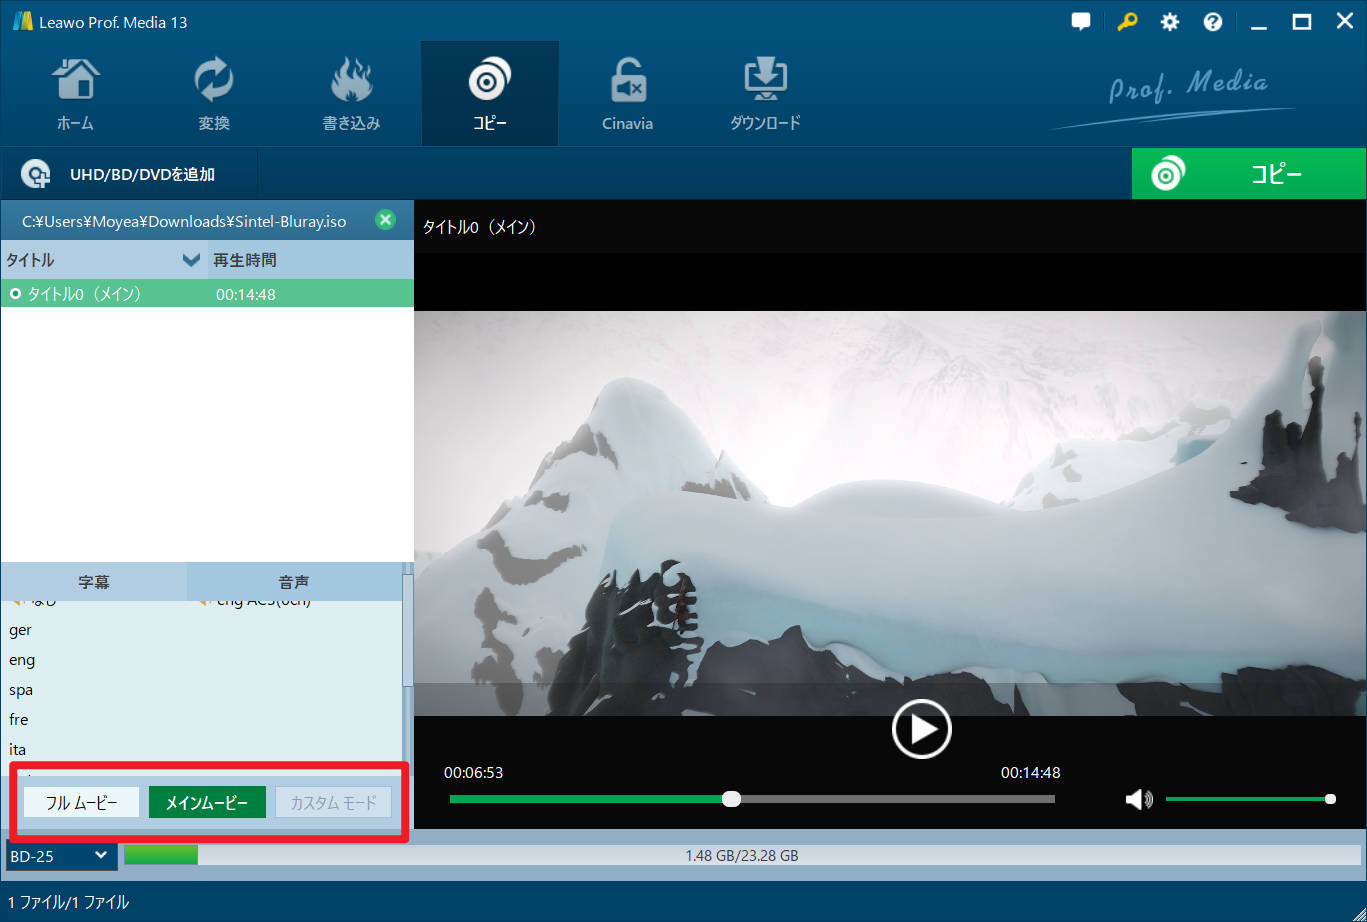1367x922 pixels.
Task: Remove Sintel-Bluray.iso with the green X
Action: pos(385,220)
